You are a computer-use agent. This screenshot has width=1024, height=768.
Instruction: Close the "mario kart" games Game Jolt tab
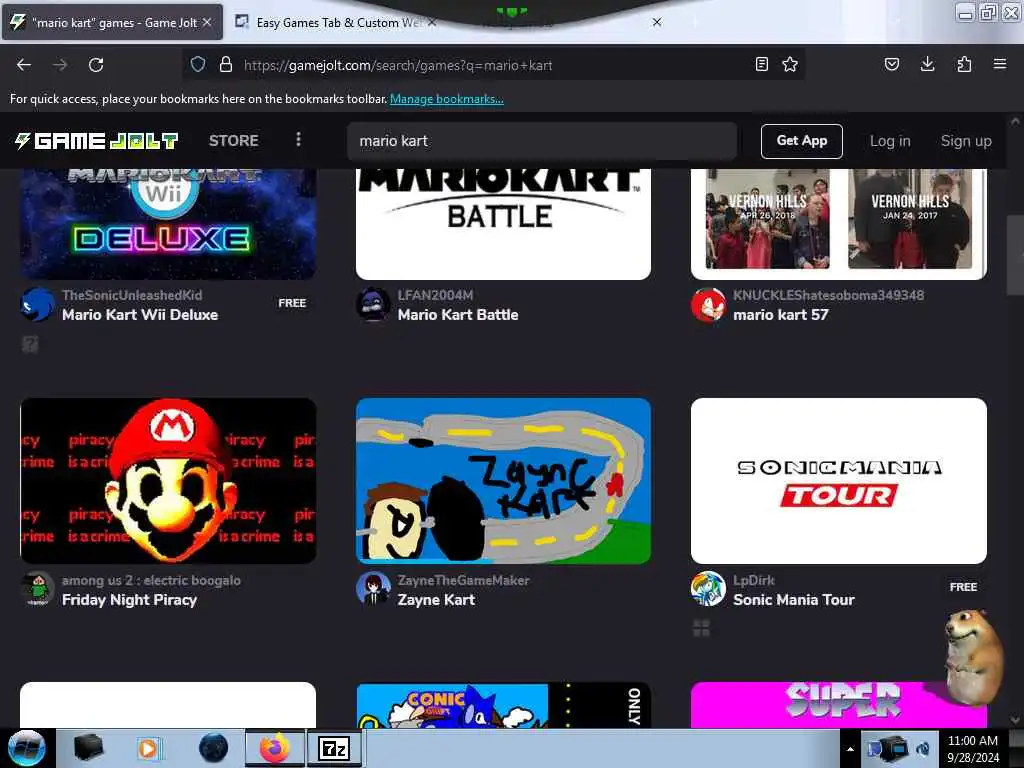pyautogui.click(x=207, y=22)
